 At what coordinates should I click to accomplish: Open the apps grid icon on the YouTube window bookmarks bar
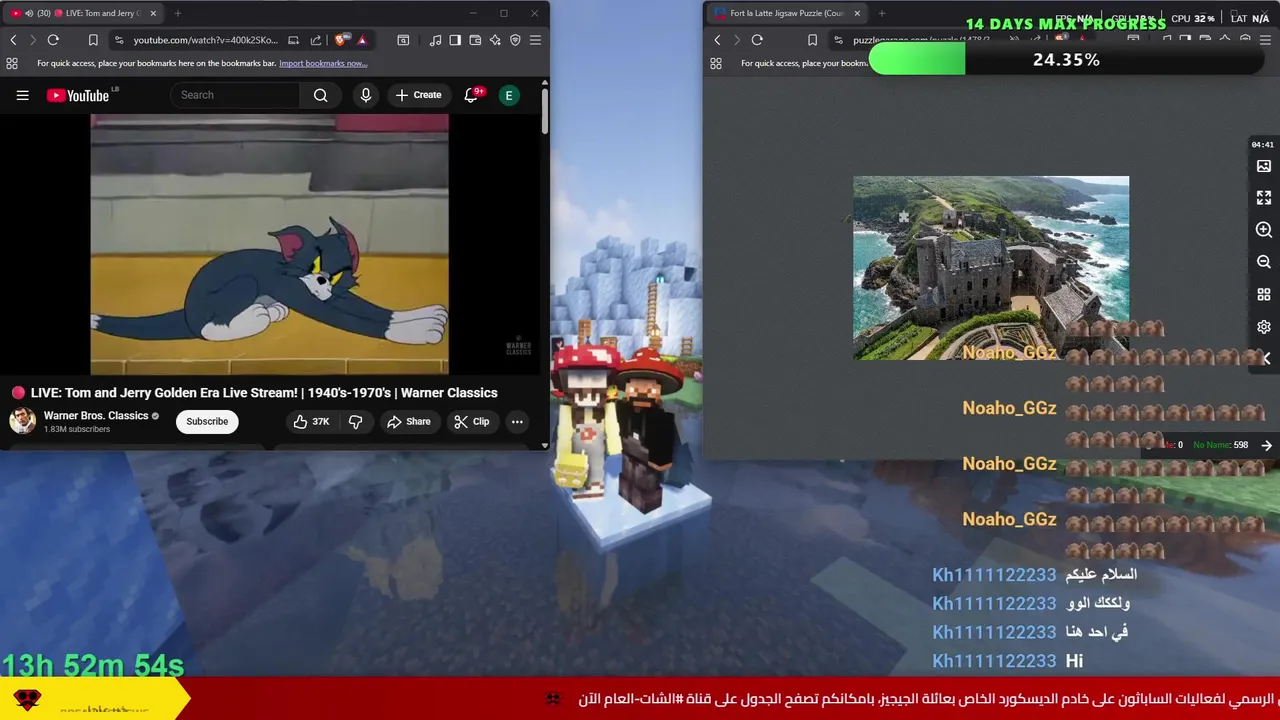12,63
